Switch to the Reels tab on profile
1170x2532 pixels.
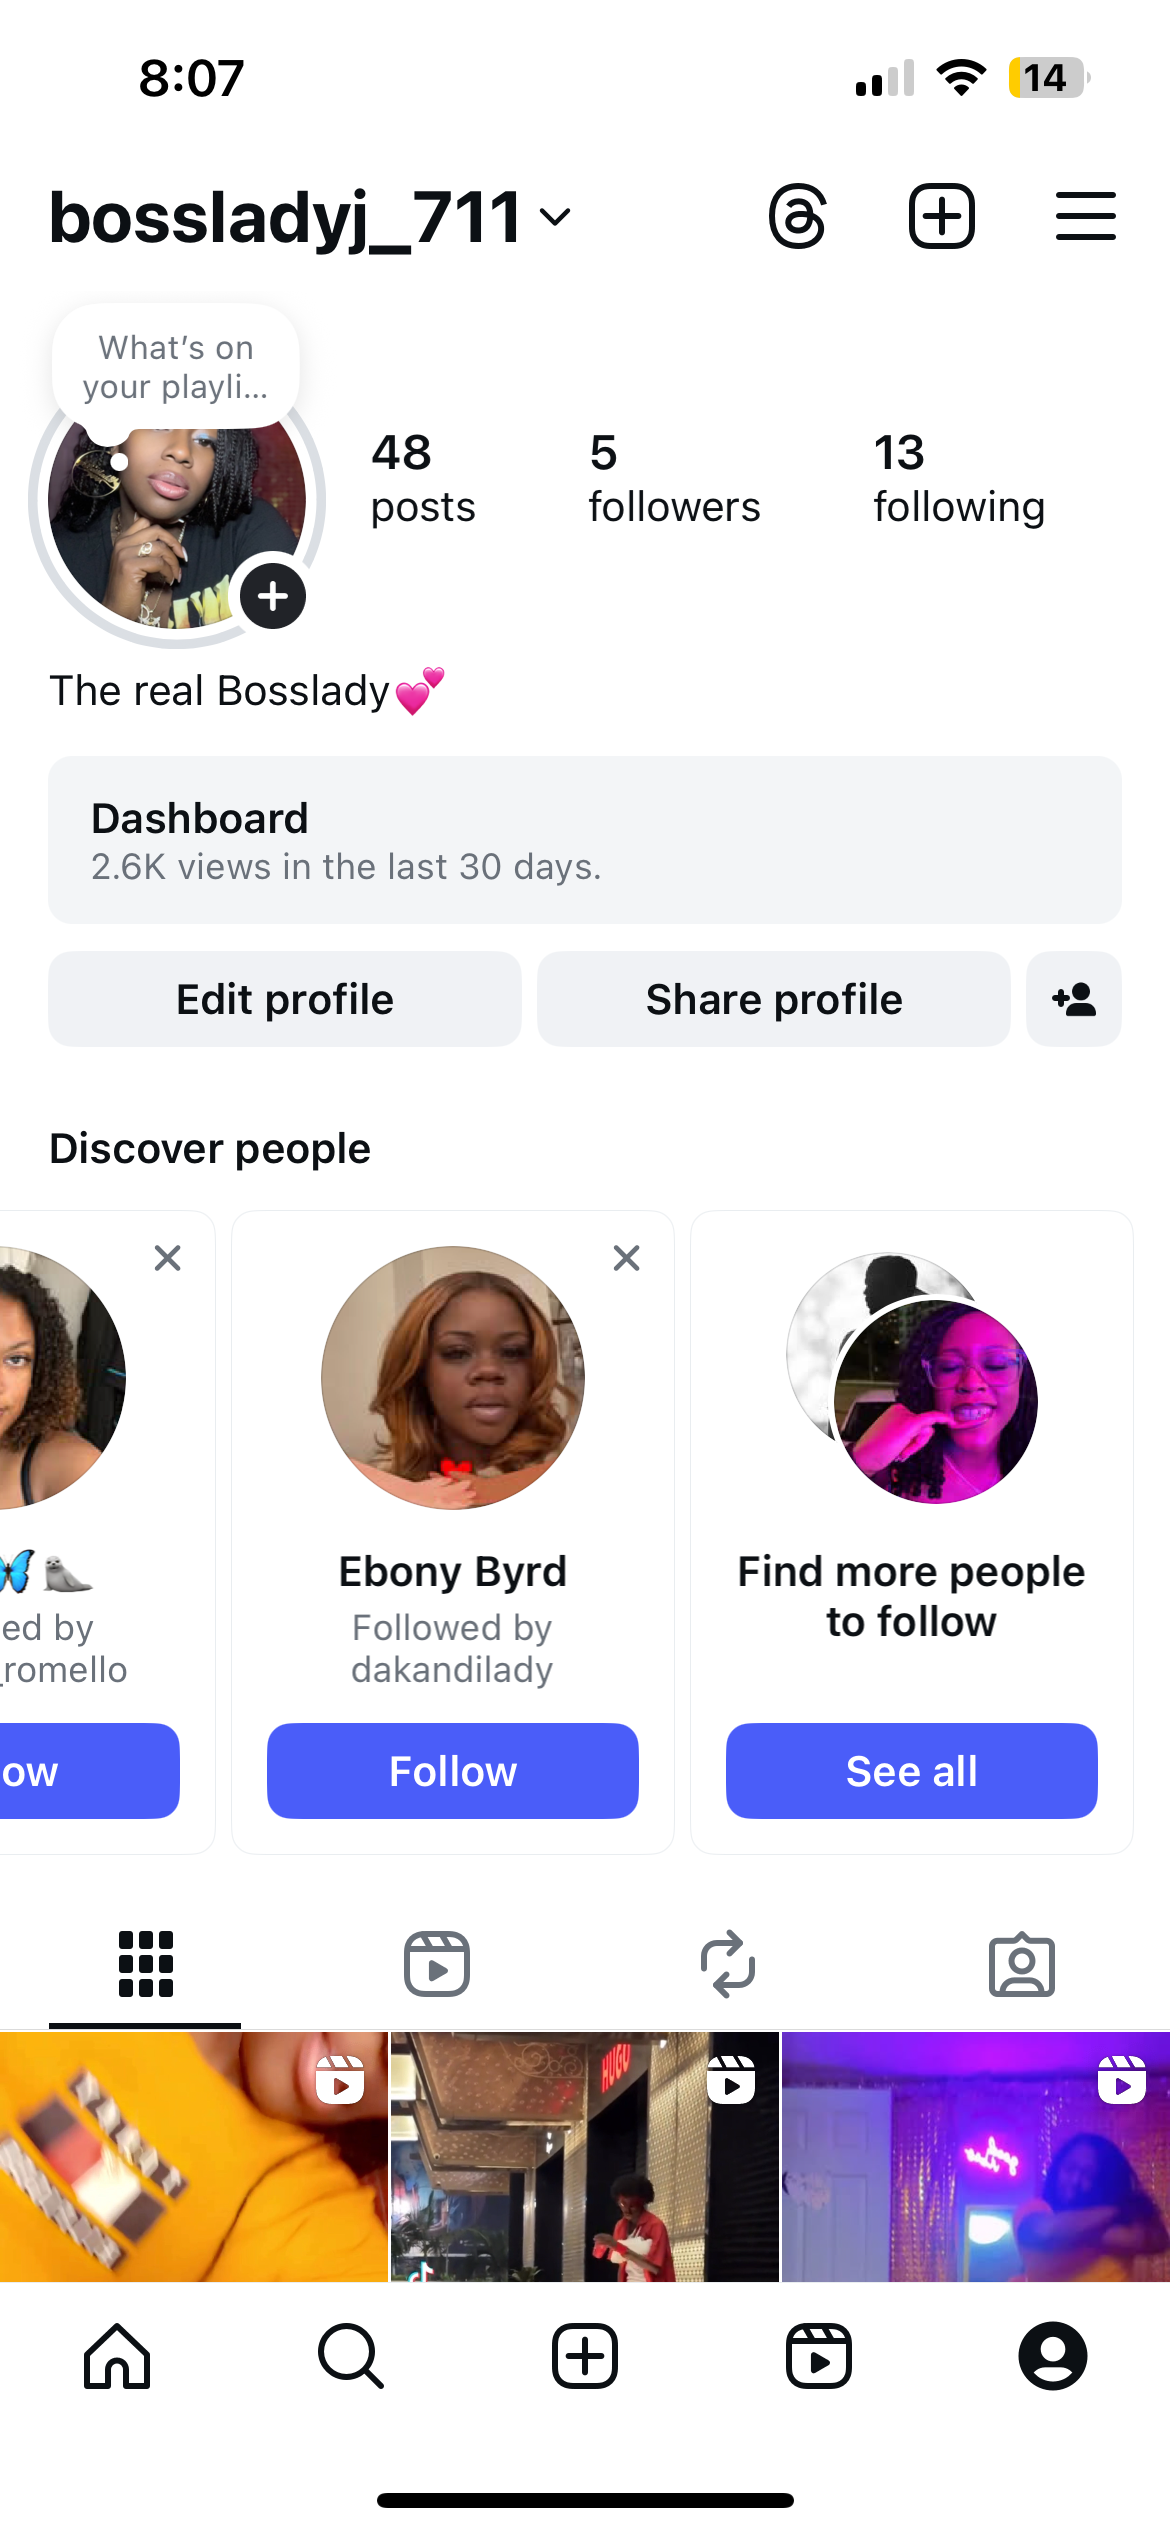[x=437, y=1964]
